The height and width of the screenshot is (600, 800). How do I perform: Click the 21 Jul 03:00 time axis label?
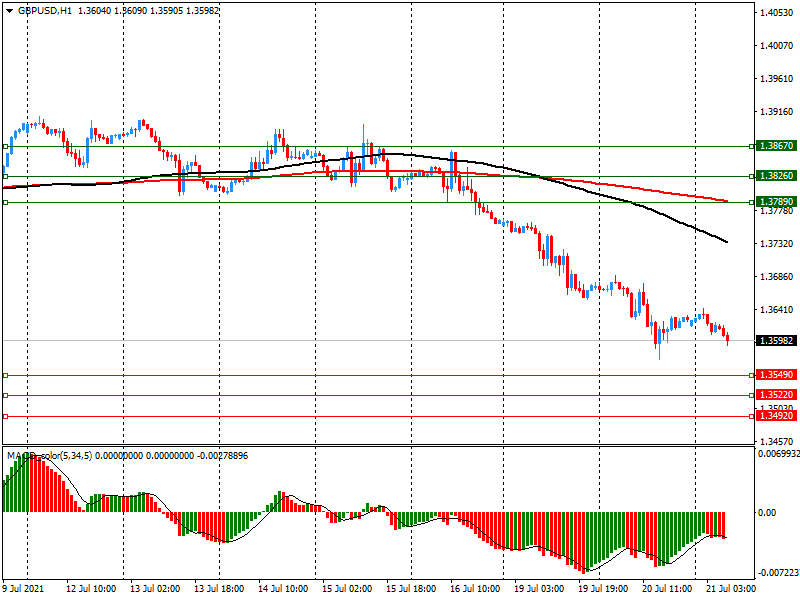[733, 589]
